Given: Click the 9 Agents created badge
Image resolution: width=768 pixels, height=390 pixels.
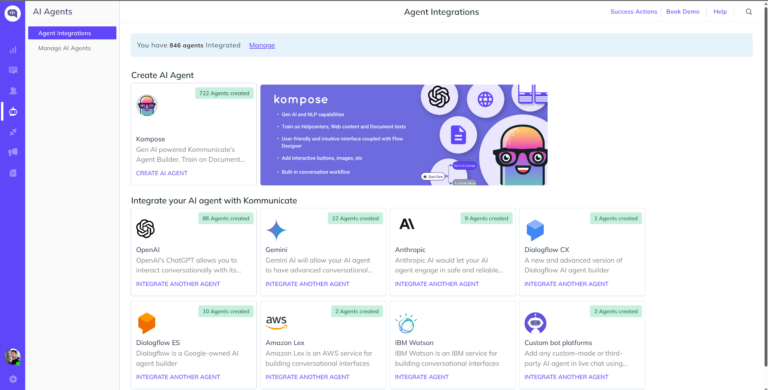Looking at the screenshot, I should (486, 219).
